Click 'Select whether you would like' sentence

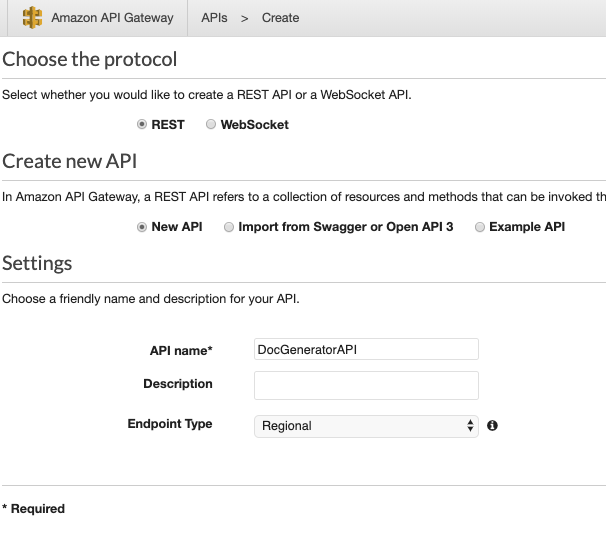pyautogui.click(x=207, y=95)
